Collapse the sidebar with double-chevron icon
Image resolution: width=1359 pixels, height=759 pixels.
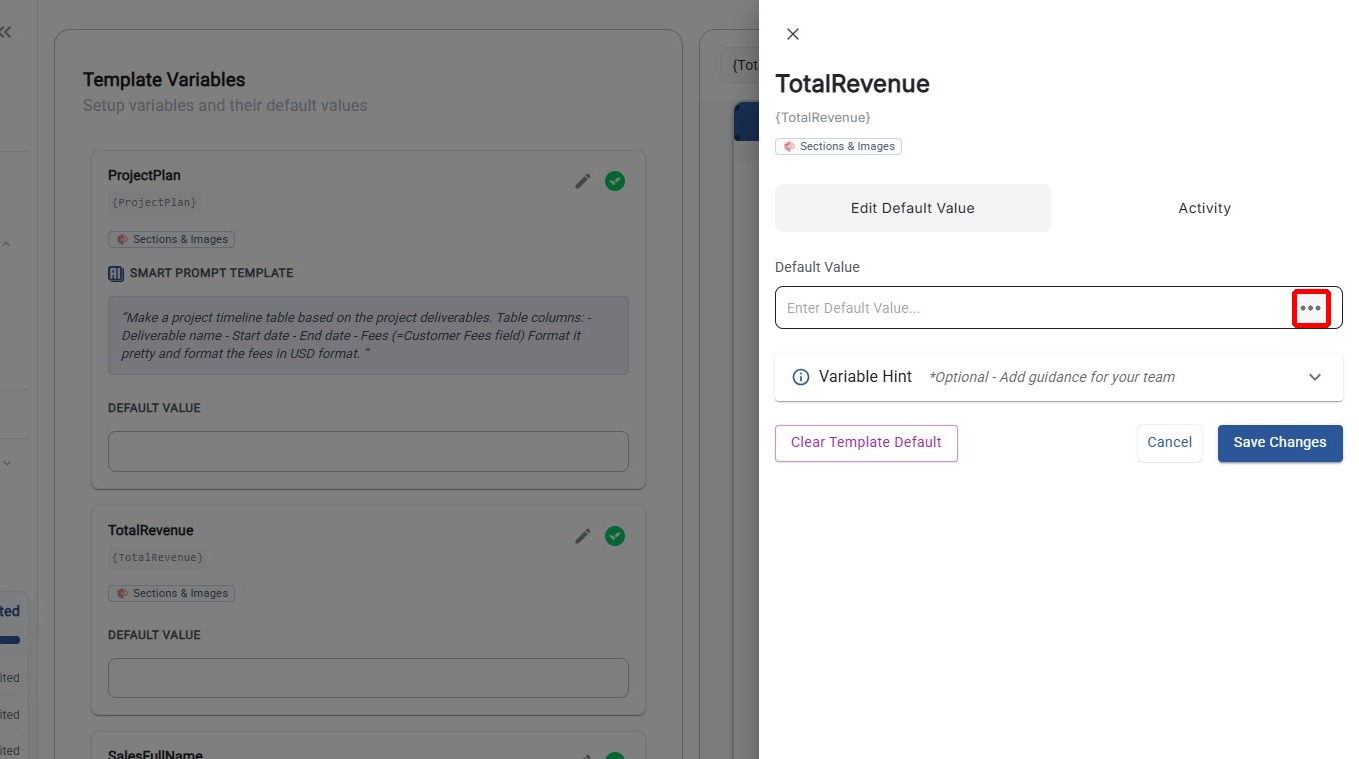pos(6,32)
